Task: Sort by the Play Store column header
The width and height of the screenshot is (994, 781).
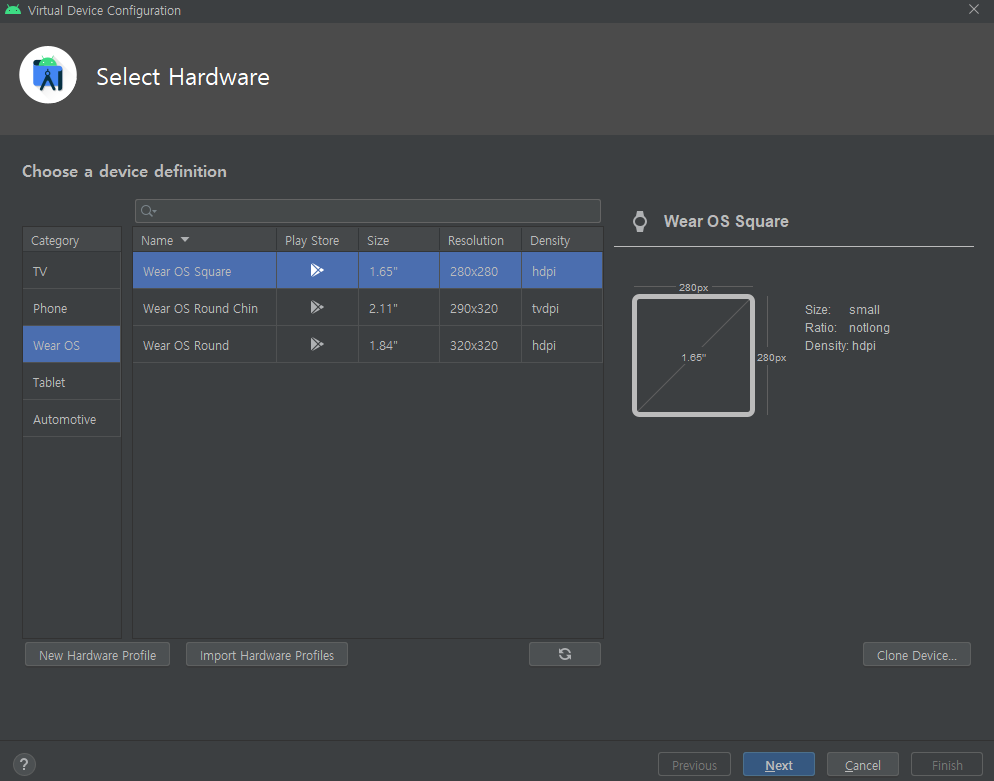Action: pyautogui.click(x=318, y=240)
